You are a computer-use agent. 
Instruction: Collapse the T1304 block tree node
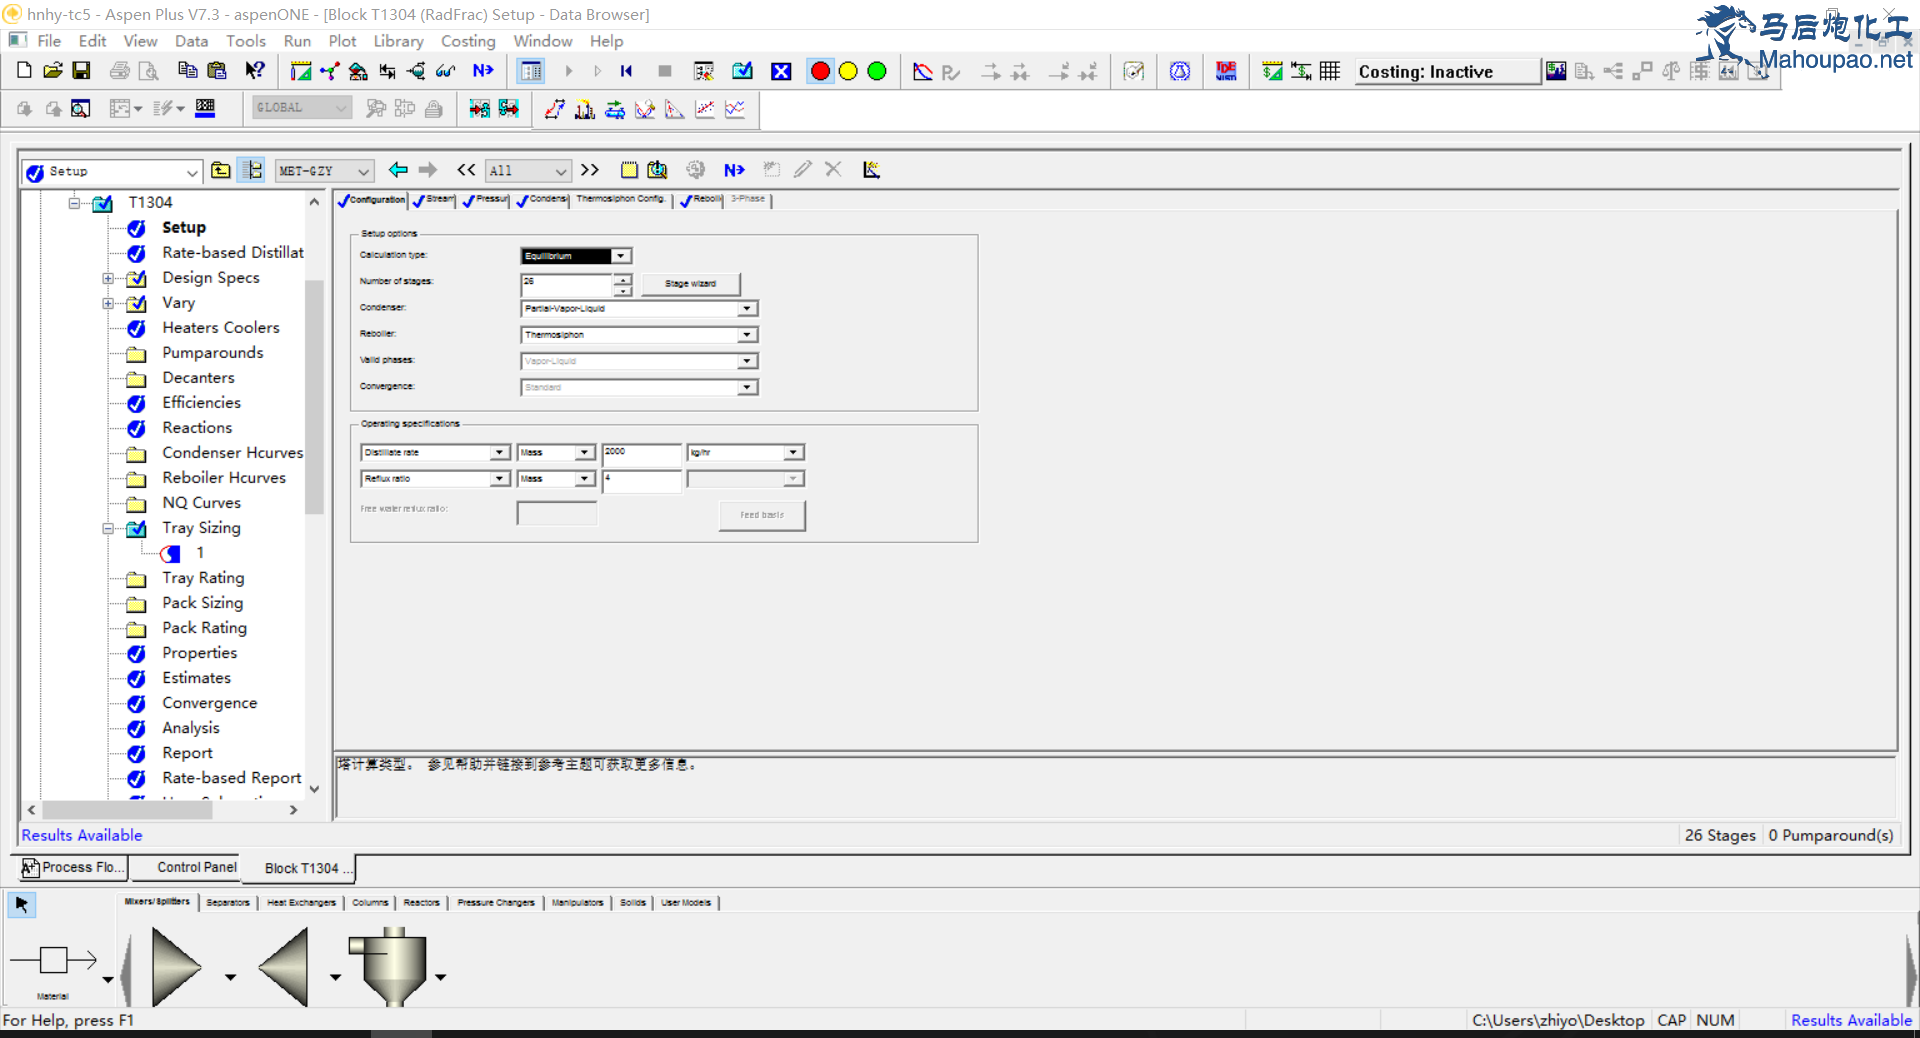click(74, 203)
